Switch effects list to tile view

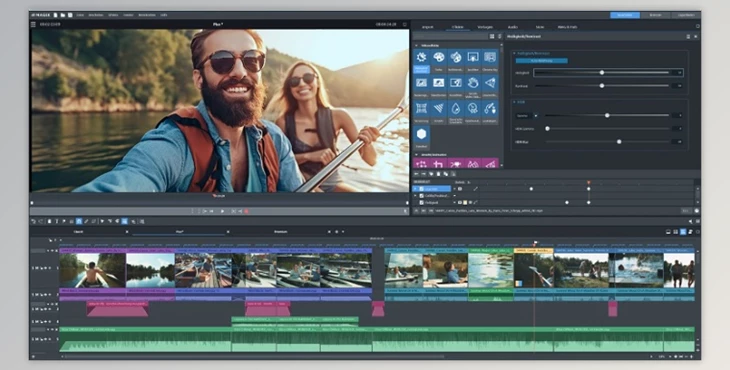coord(492,36)
